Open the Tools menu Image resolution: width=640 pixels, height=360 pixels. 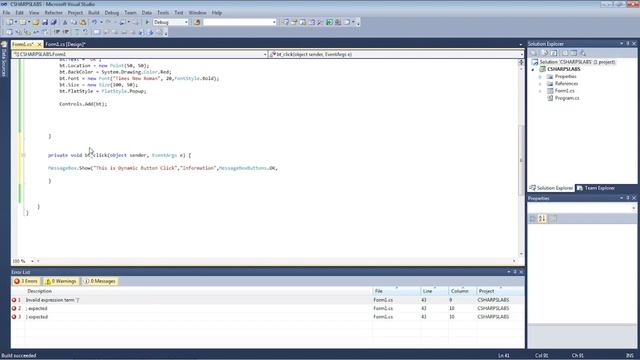click(163, 13)
